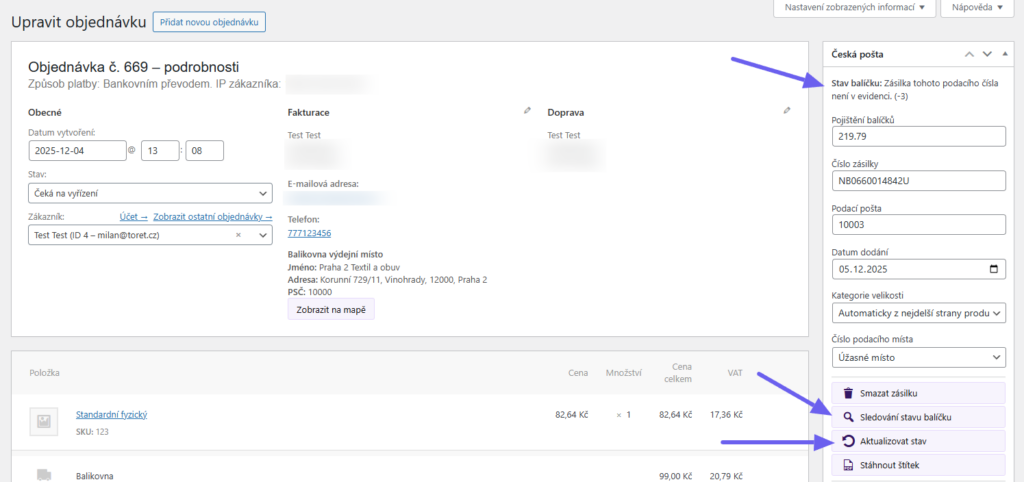
Task: Clear the selected customer with the x icon
Action: [x=238, y=235]
